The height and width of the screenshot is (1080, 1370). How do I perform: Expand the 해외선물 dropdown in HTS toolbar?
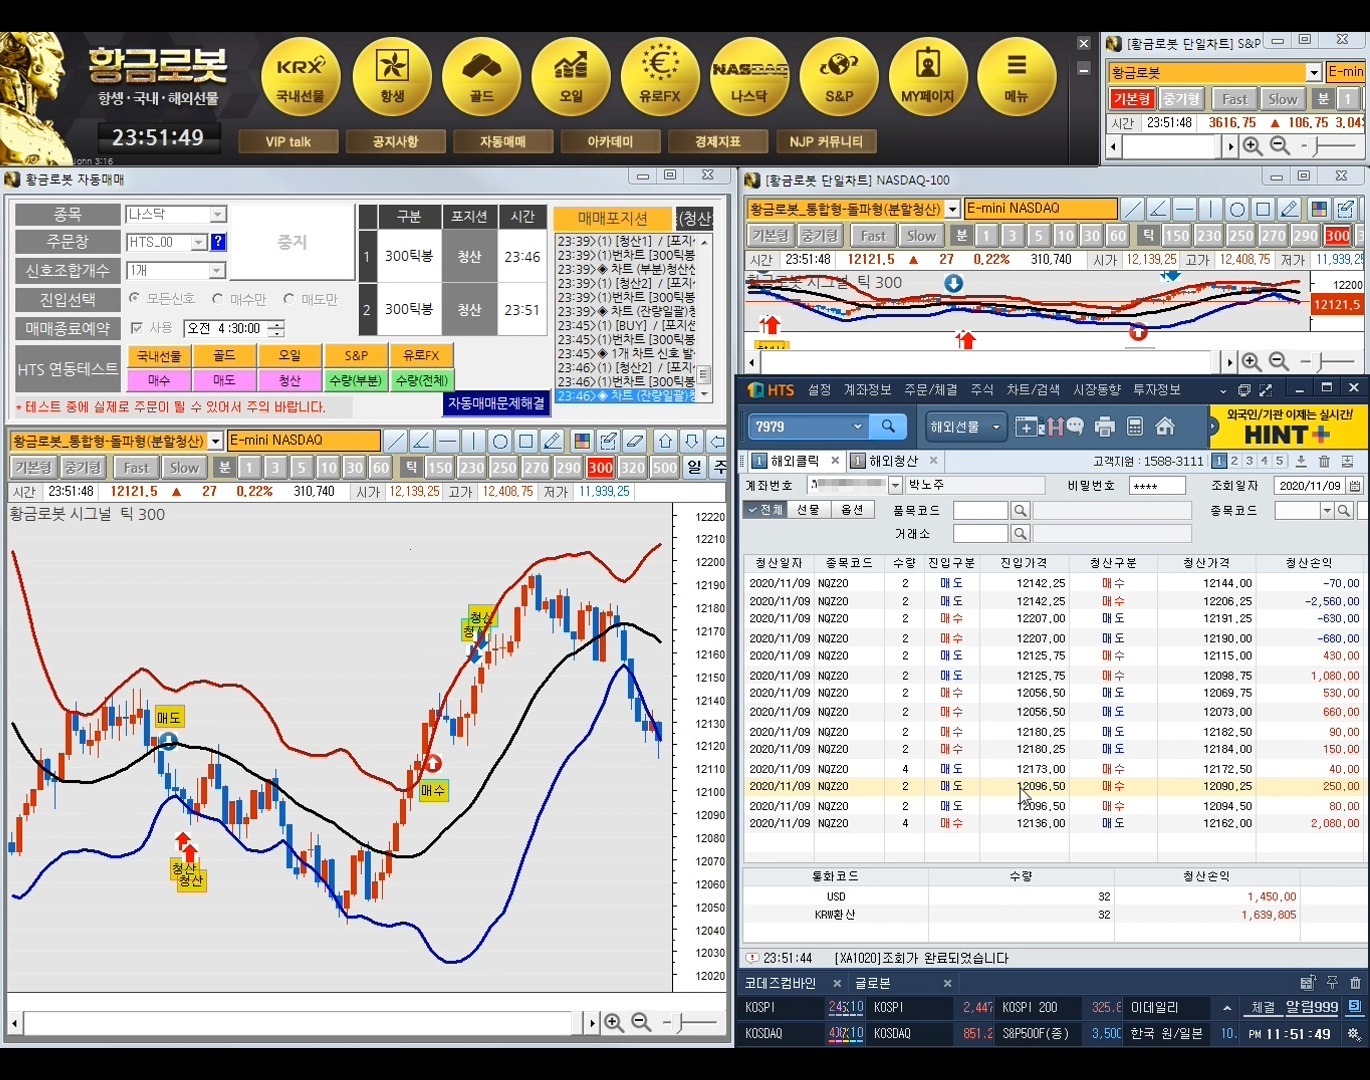[x=996, y=427]
